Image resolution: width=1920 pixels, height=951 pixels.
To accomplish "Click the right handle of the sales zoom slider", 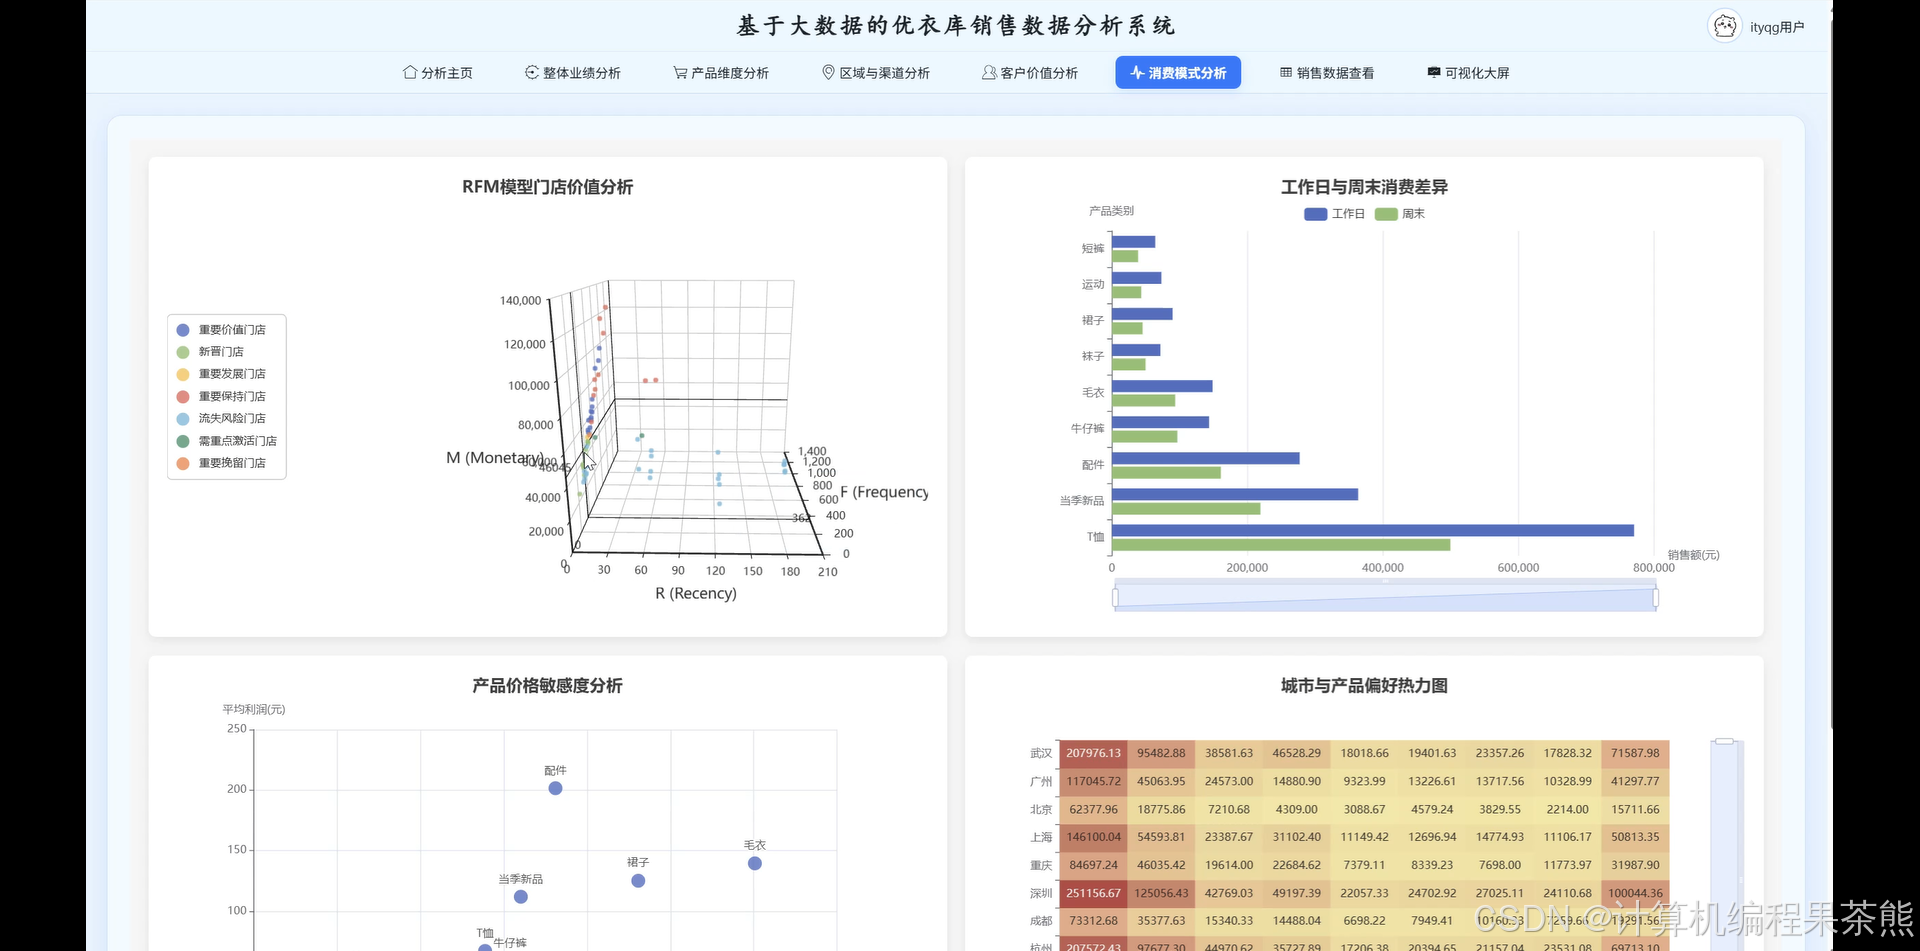I will [1656, 598].
